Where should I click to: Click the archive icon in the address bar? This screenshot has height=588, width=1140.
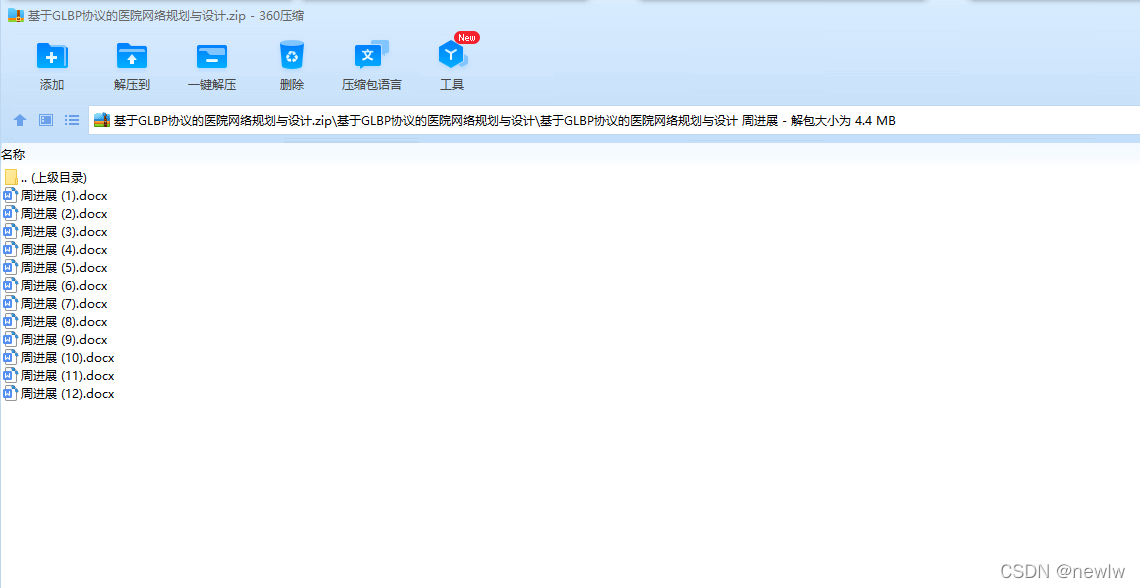tap(101, 120)
